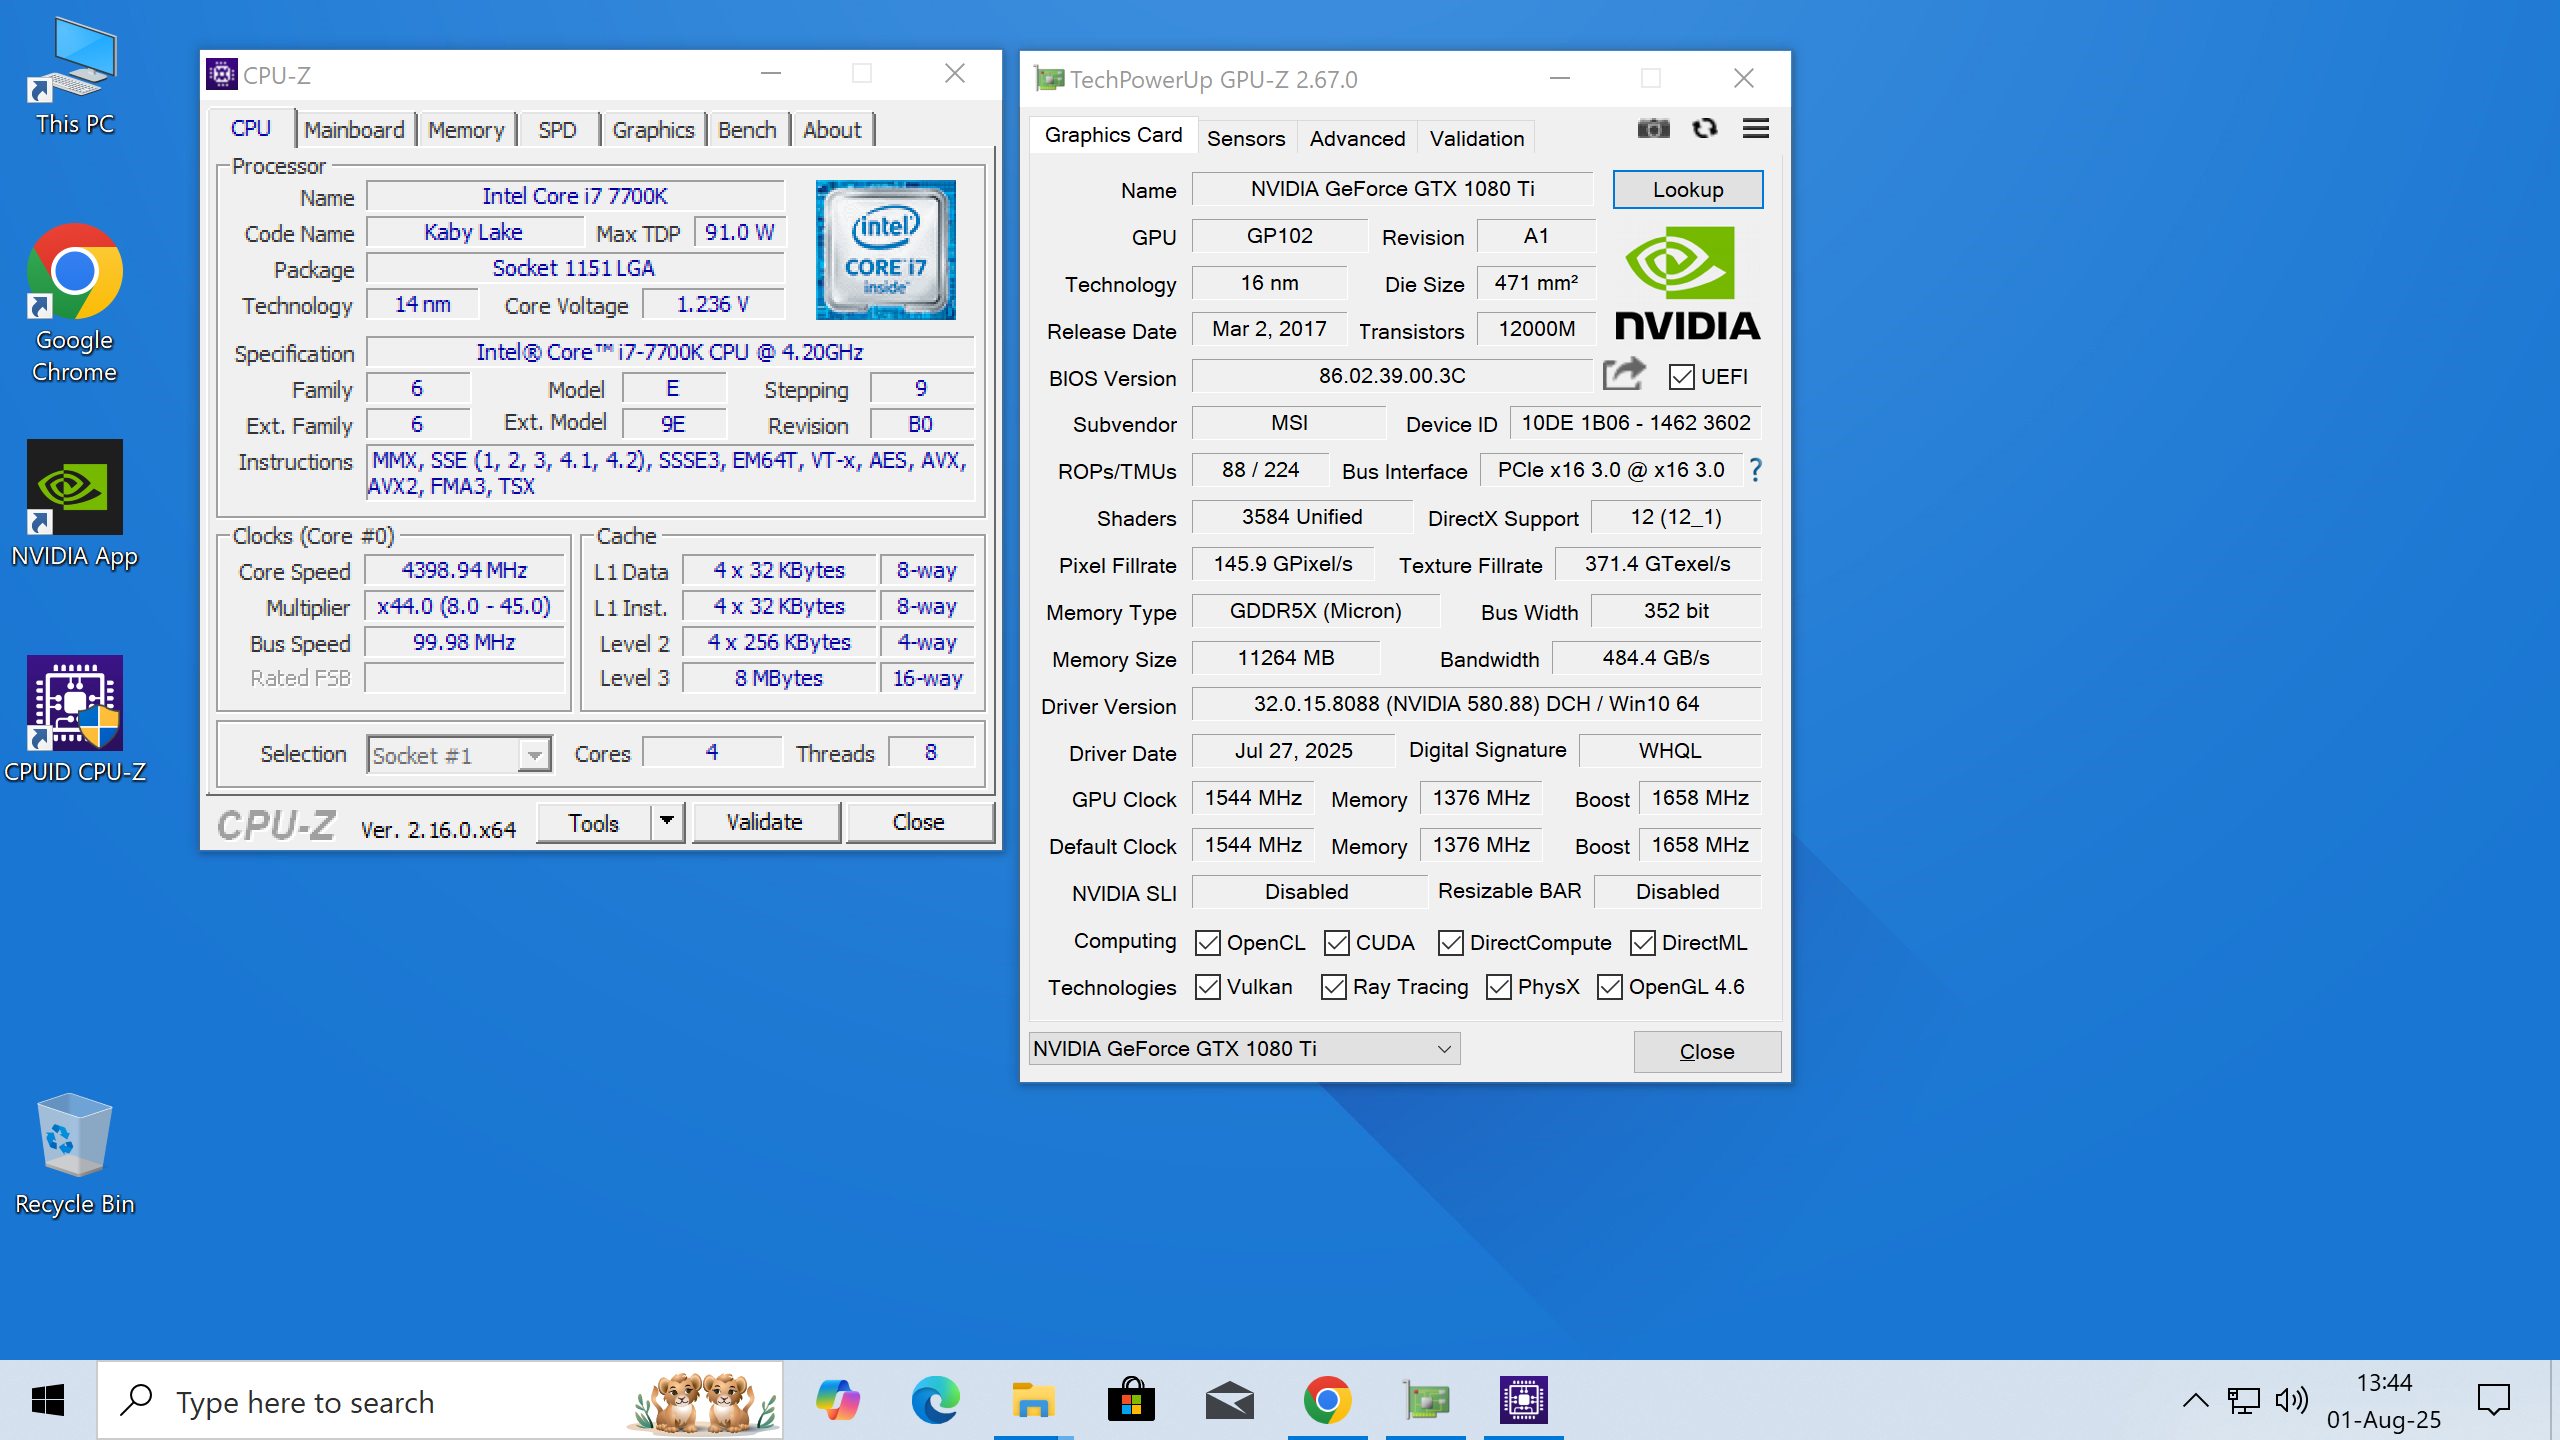Switch to Memory tab in CPU-Z
This screenshot has height=1440, width=2560.
(466, 130)
